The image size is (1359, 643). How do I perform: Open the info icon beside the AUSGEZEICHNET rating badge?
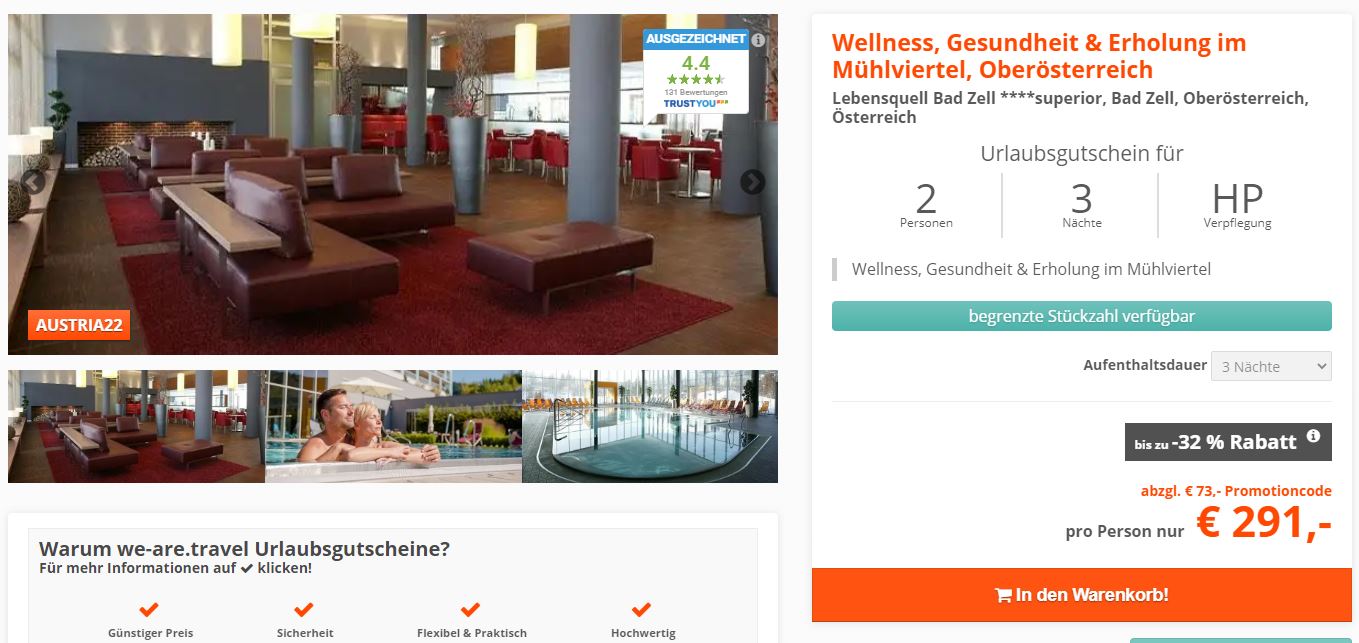pos(758,40)
